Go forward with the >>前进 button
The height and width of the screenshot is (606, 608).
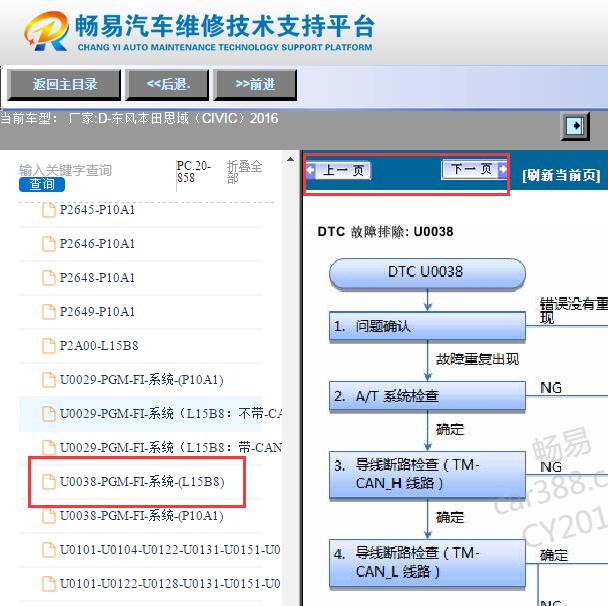[x=255, y=84]
